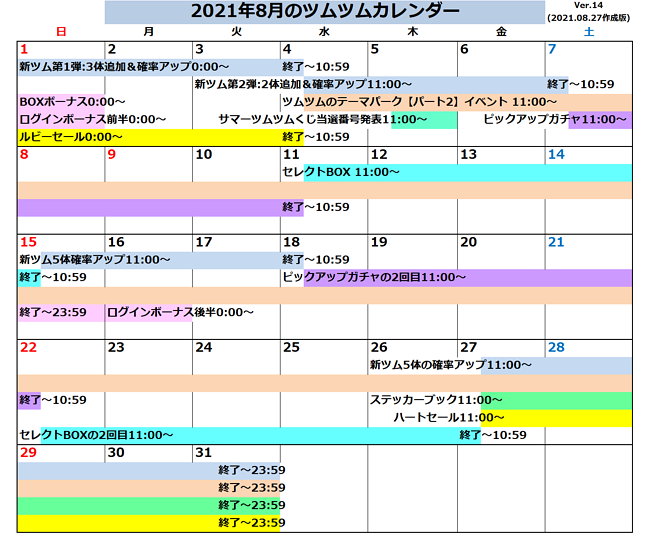
Task: Select the ログインボーナス前半 event
Action: point(92,120)
